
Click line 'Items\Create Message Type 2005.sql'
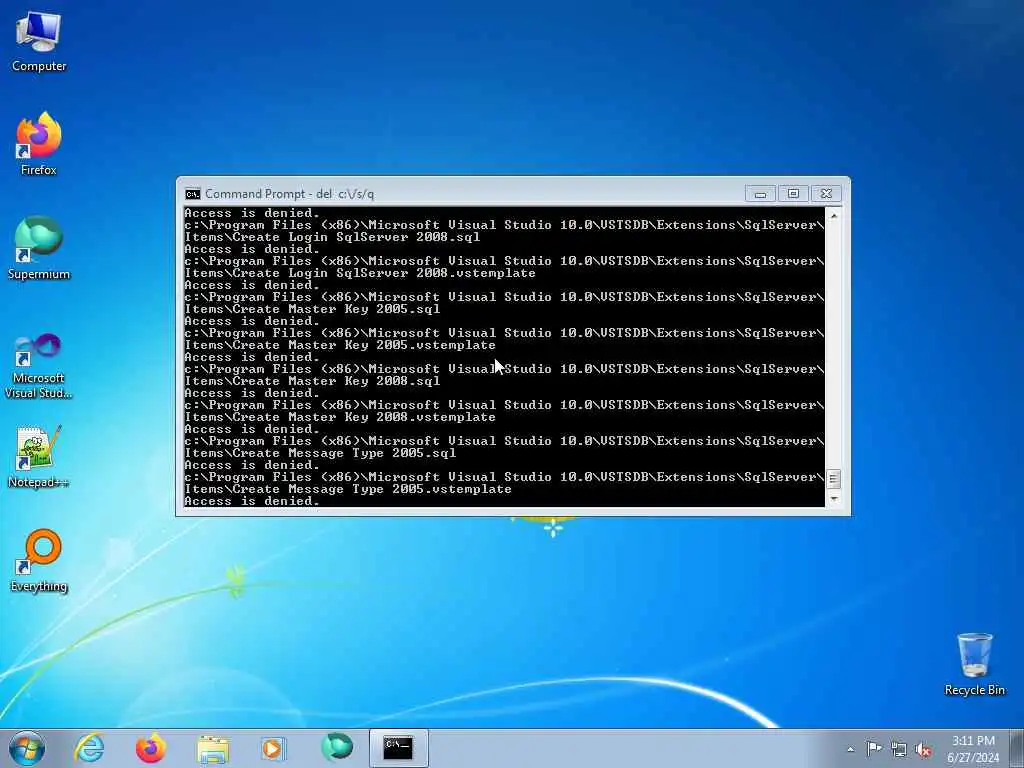point(320,453)
